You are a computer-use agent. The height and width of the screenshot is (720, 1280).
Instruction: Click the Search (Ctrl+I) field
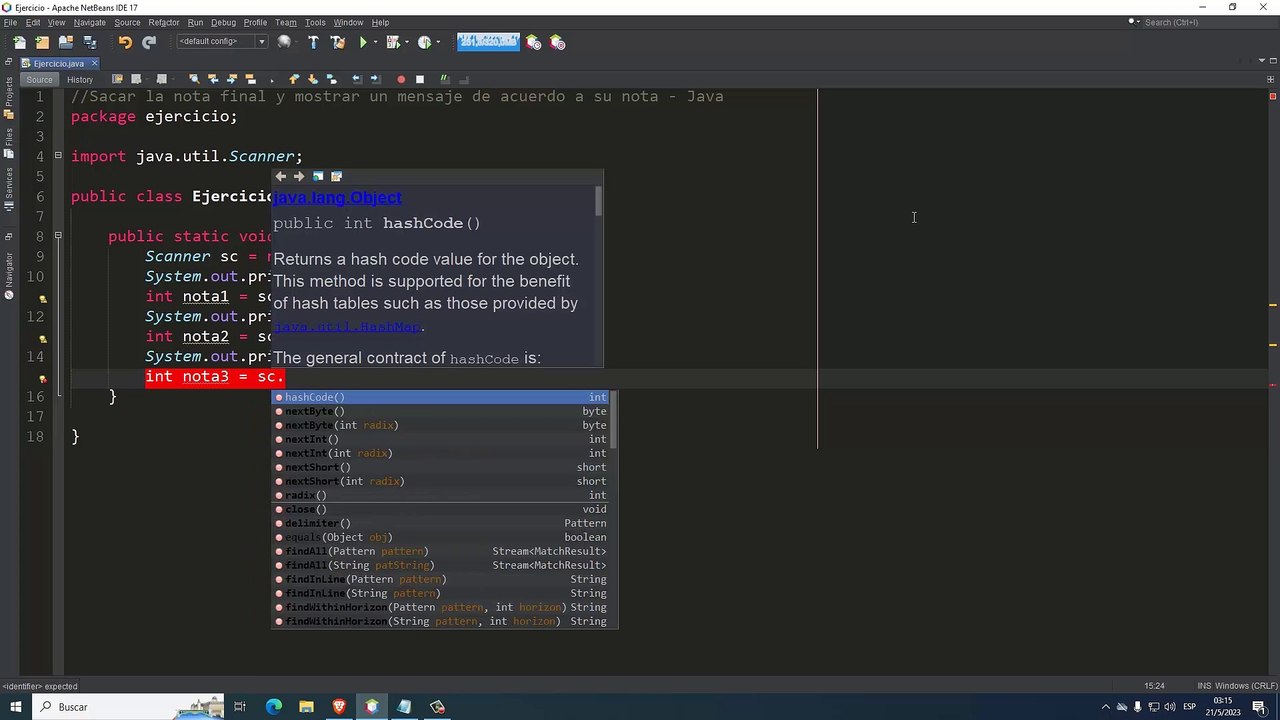(1190, 22)
